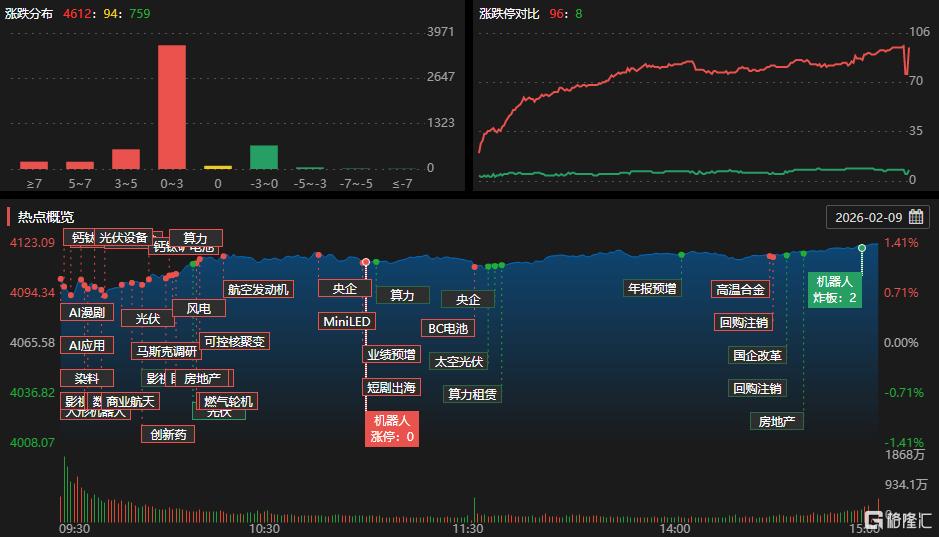This screenshot has width=939, height=537.
Task: Open the calendar icon beside the date
Action: click(915, 217)
